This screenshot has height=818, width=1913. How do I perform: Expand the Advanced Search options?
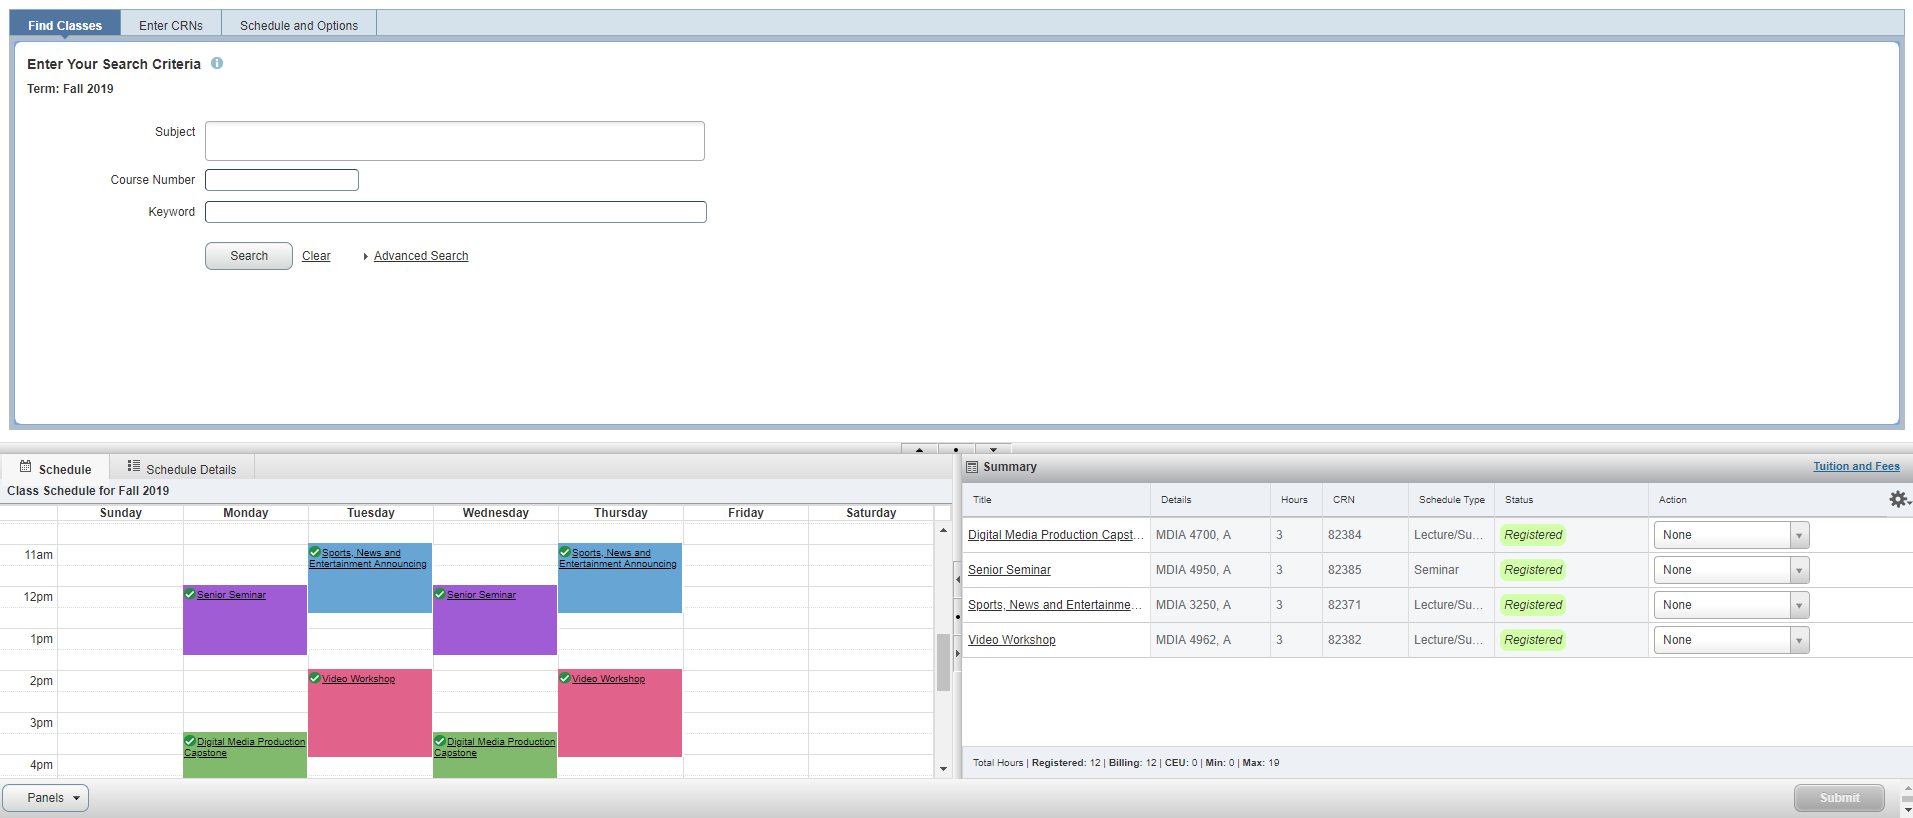(420, 256)
